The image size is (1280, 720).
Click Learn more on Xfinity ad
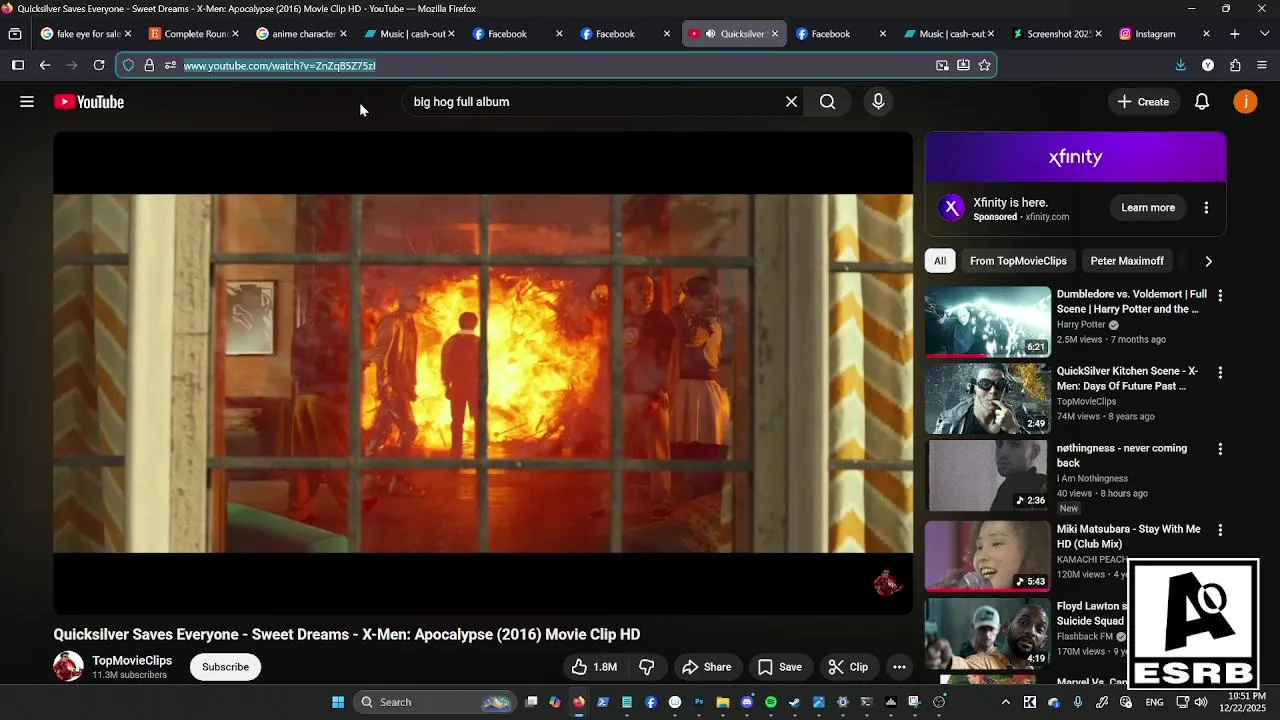[1148, 208]
